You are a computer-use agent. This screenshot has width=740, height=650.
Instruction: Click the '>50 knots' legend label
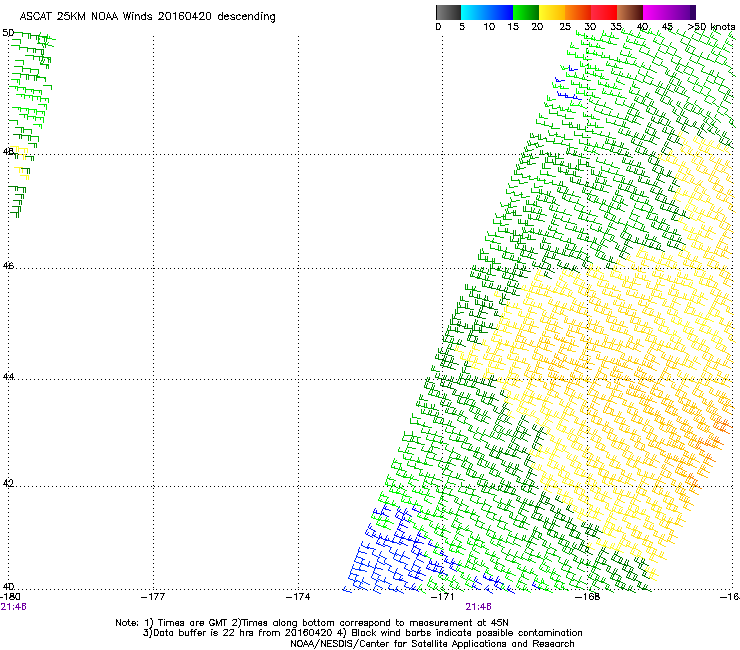(711, 27)
